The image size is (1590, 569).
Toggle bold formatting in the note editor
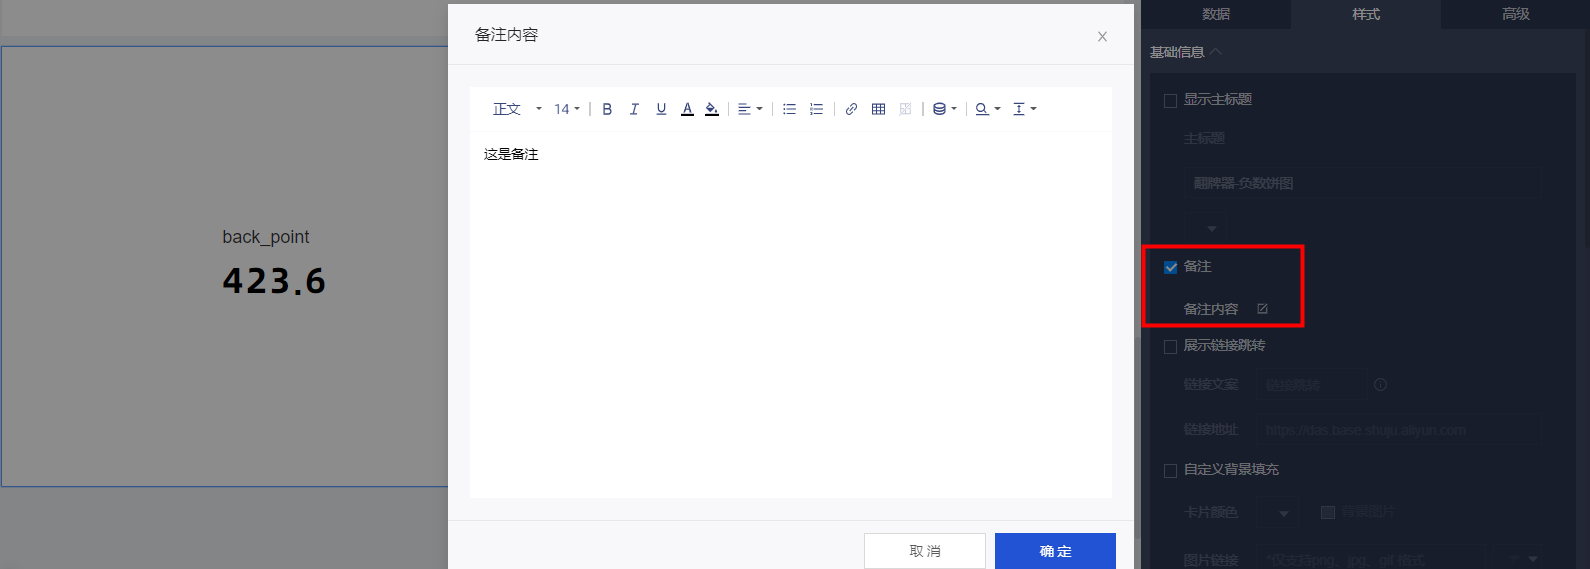coord(607,109)
